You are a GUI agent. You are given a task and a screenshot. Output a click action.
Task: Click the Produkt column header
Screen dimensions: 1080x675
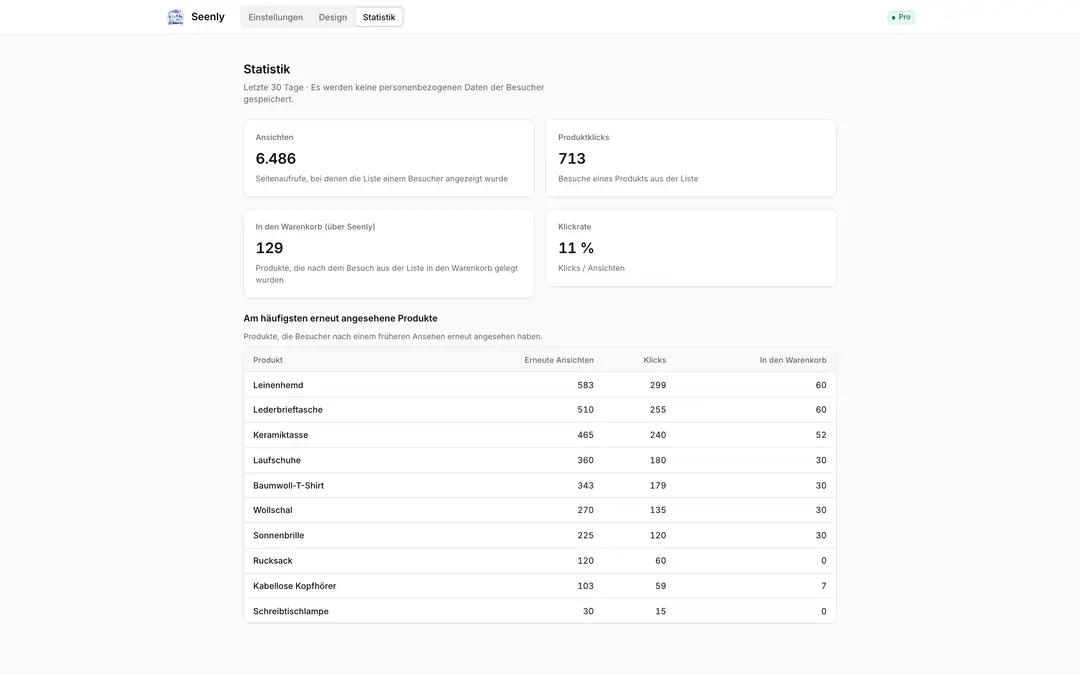[x=268, y=360]
